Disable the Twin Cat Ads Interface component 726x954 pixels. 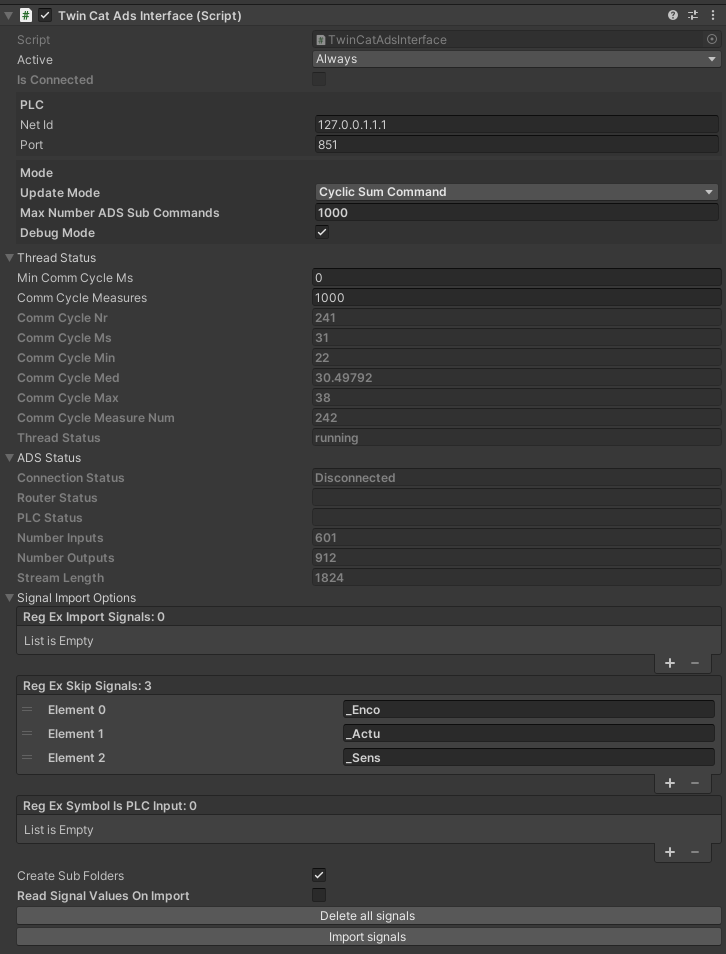[x=45, y=16]
